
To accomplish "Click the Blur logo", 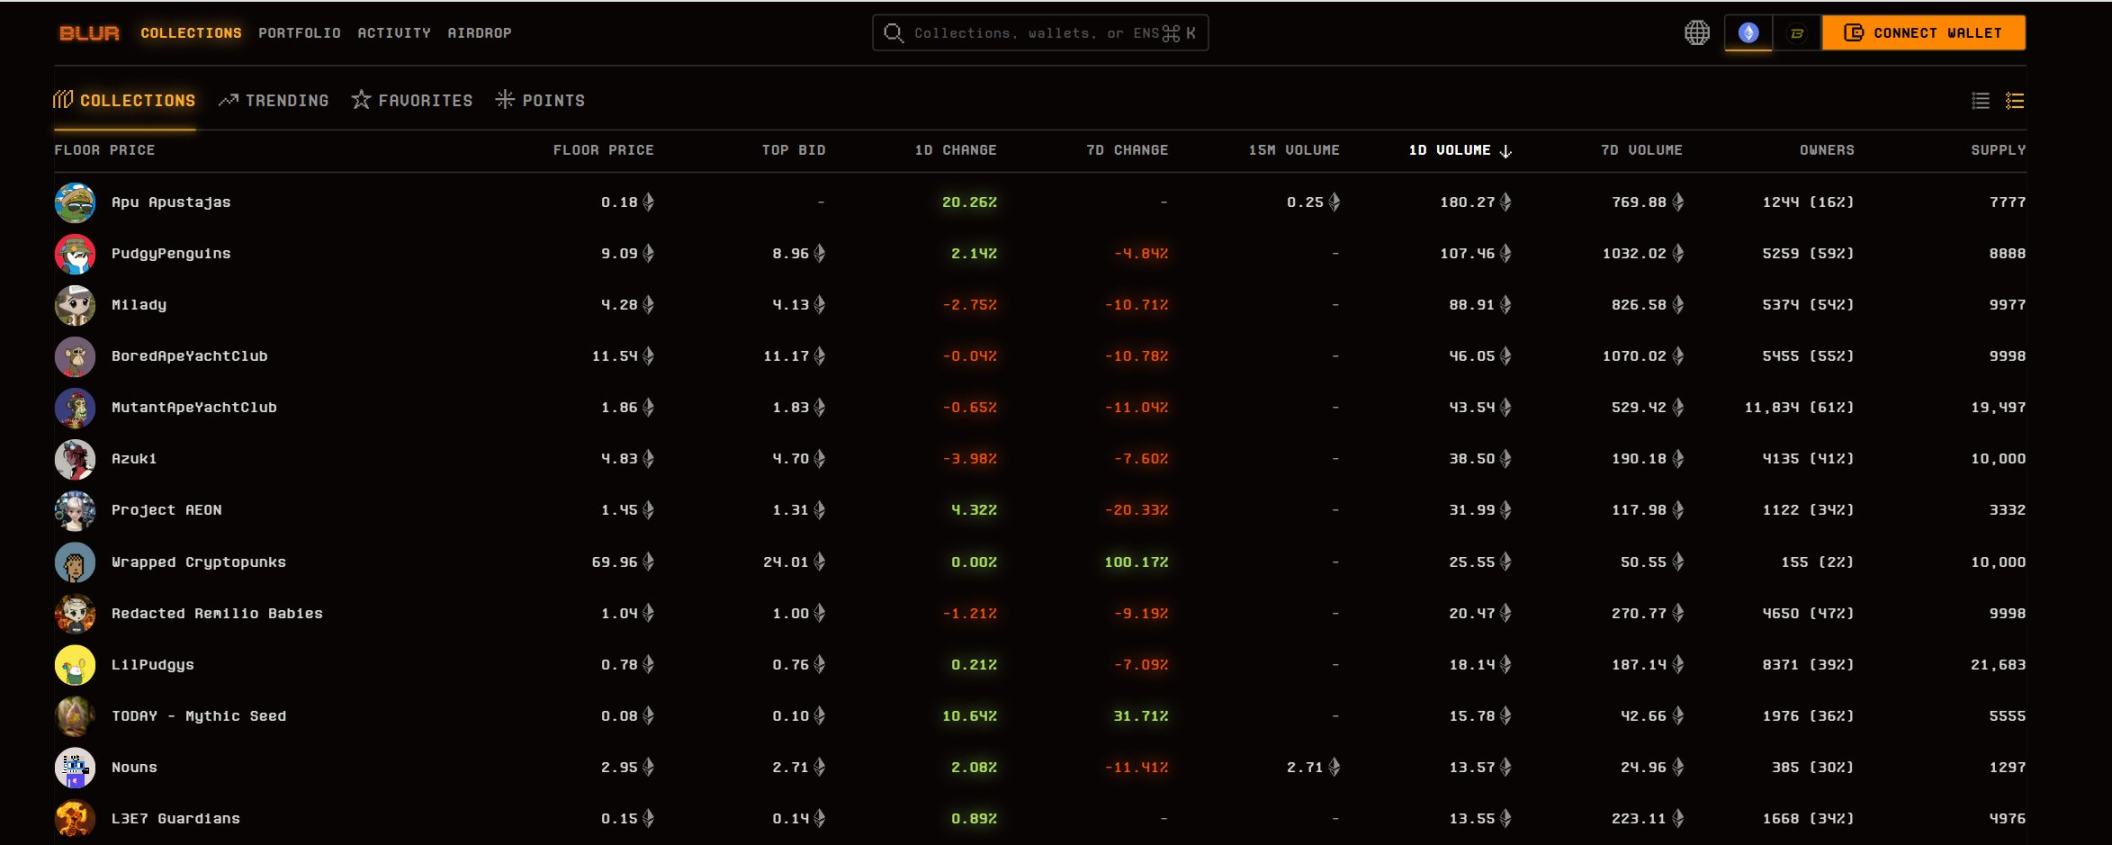I will [89, 33].
